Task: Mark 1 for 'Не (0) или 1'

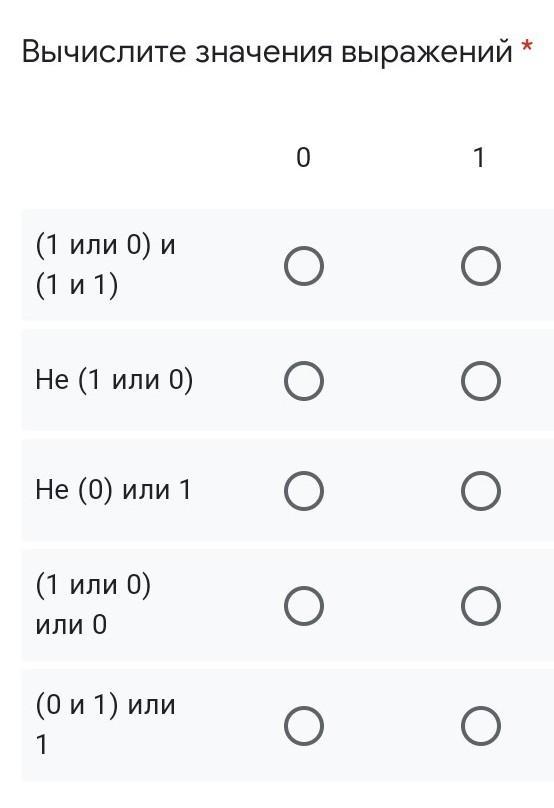Action: click(x=480, y=491)
